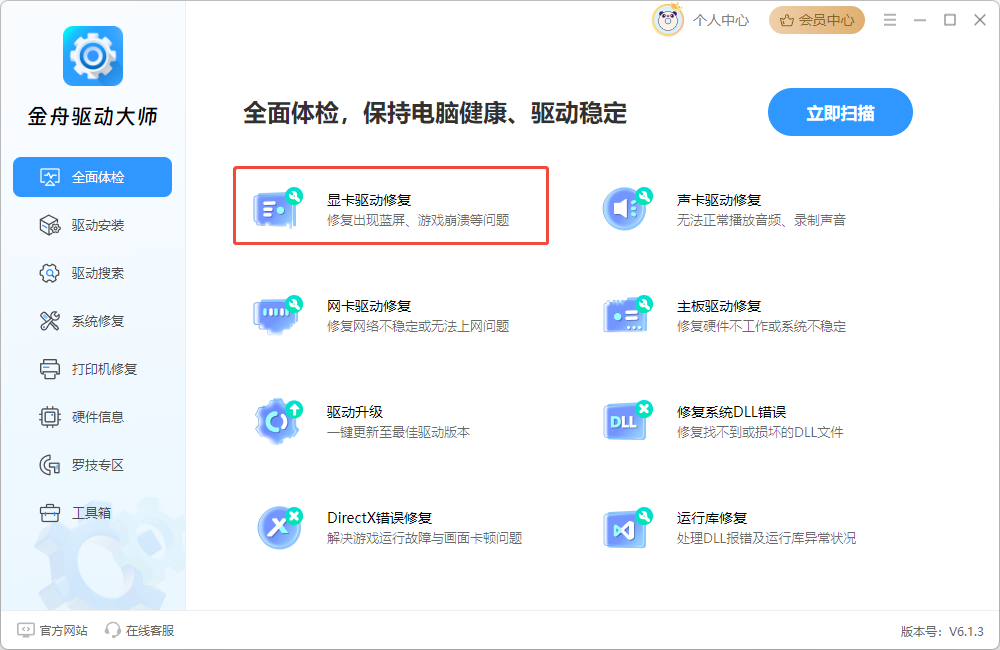Open the 会员中心 button

817,20
